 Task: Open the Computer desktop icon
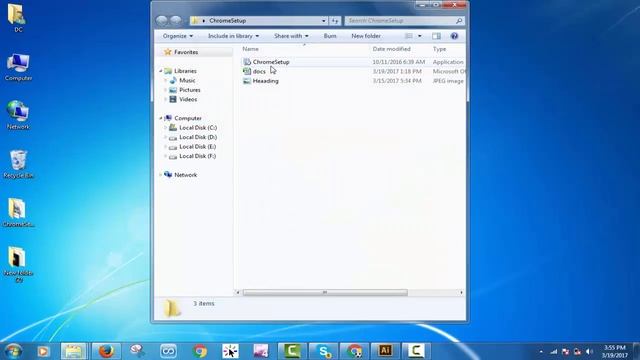tap(18, 67)
